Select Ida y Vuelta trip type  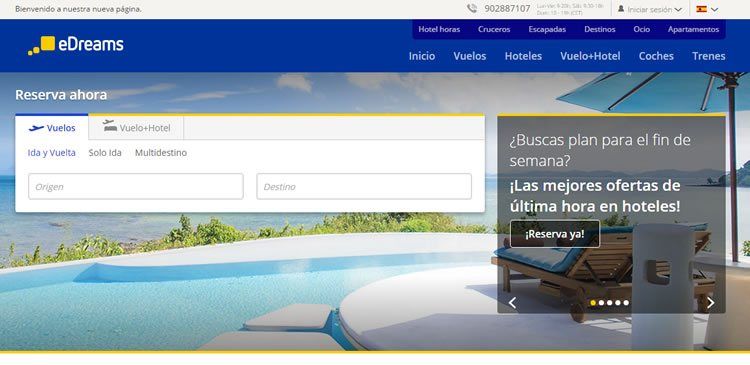click(52, 153)
